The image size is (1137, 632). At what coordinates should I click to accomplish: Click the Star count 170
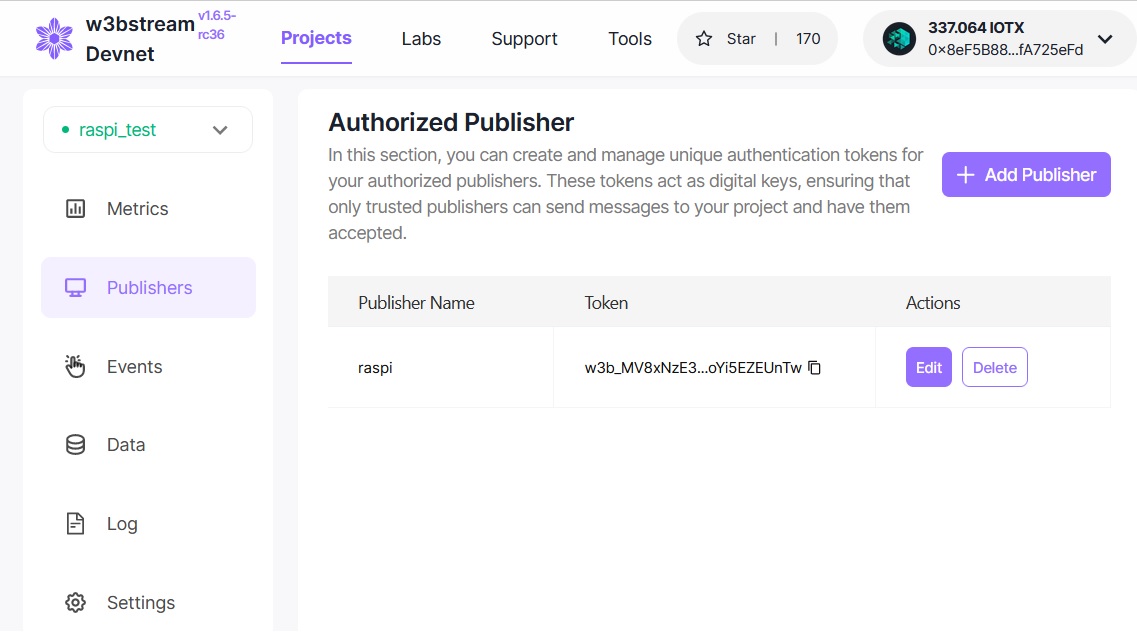[808, 39]
